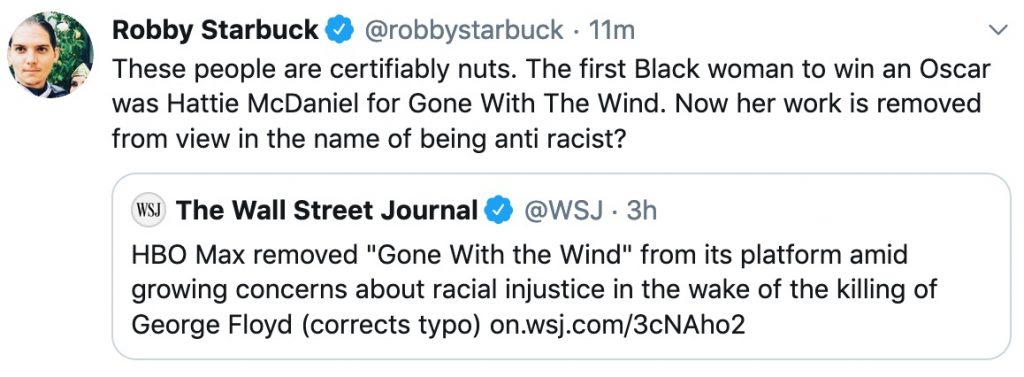Click the Robby Starbuck display name
1024x377 pixels.
point(216,30)
